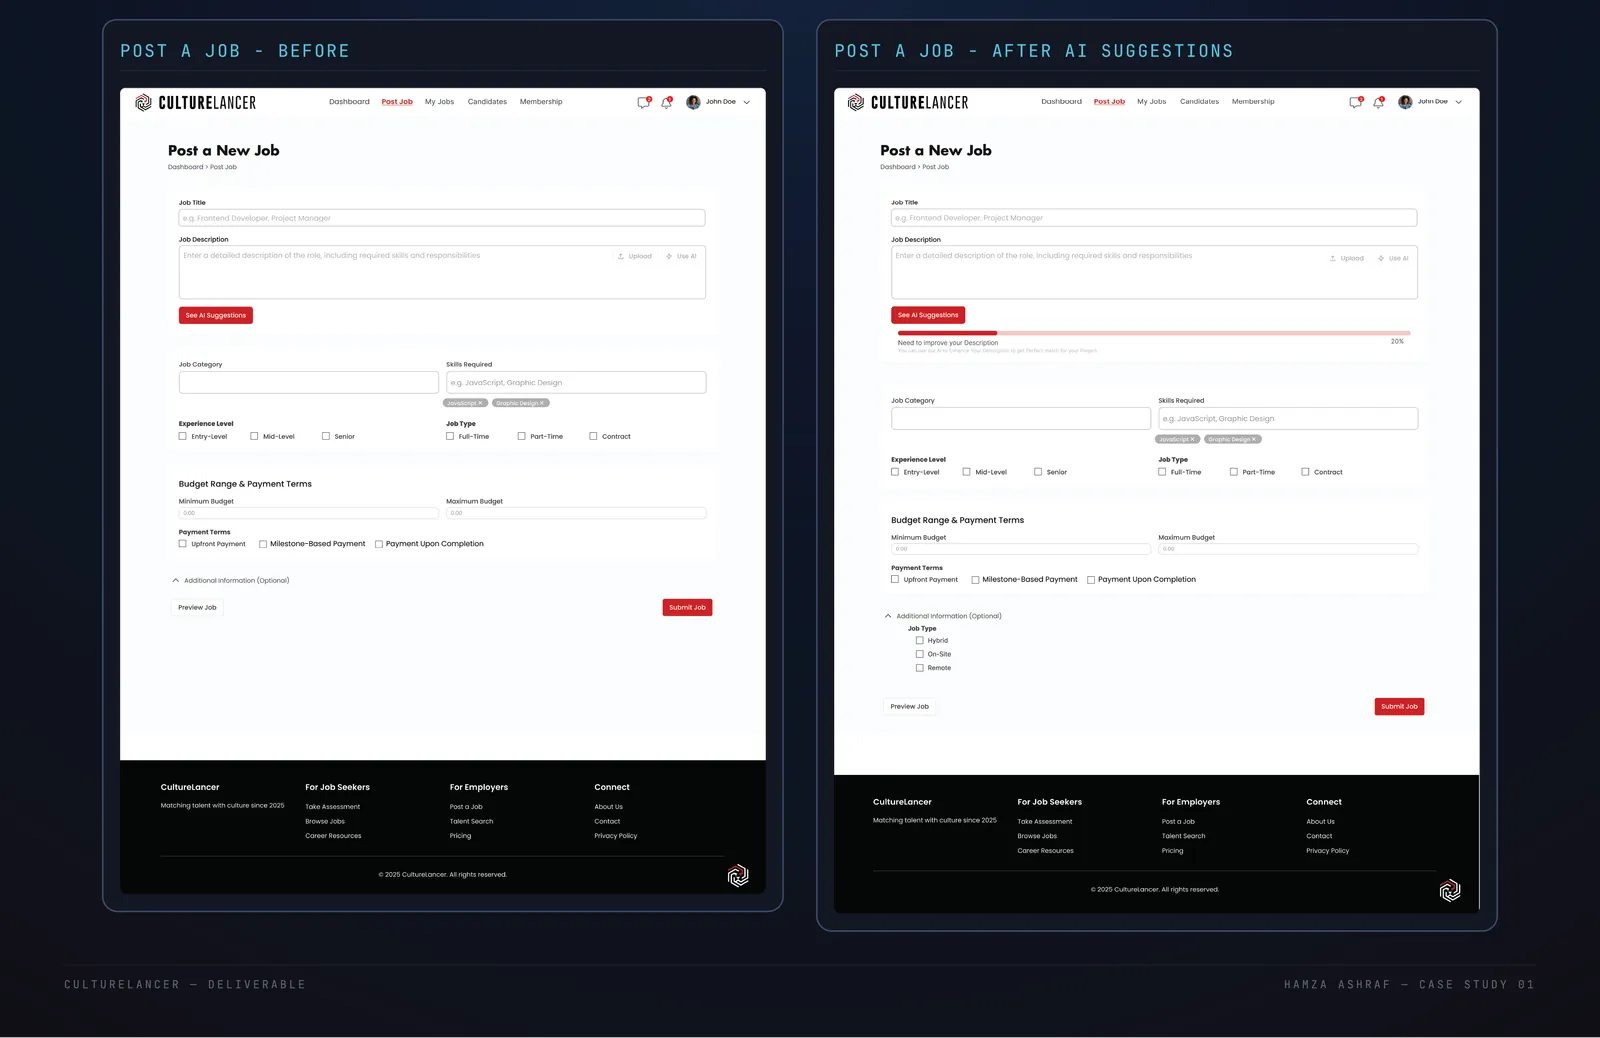
Task: Open Job Category field in After panel
Action: 1021,418
